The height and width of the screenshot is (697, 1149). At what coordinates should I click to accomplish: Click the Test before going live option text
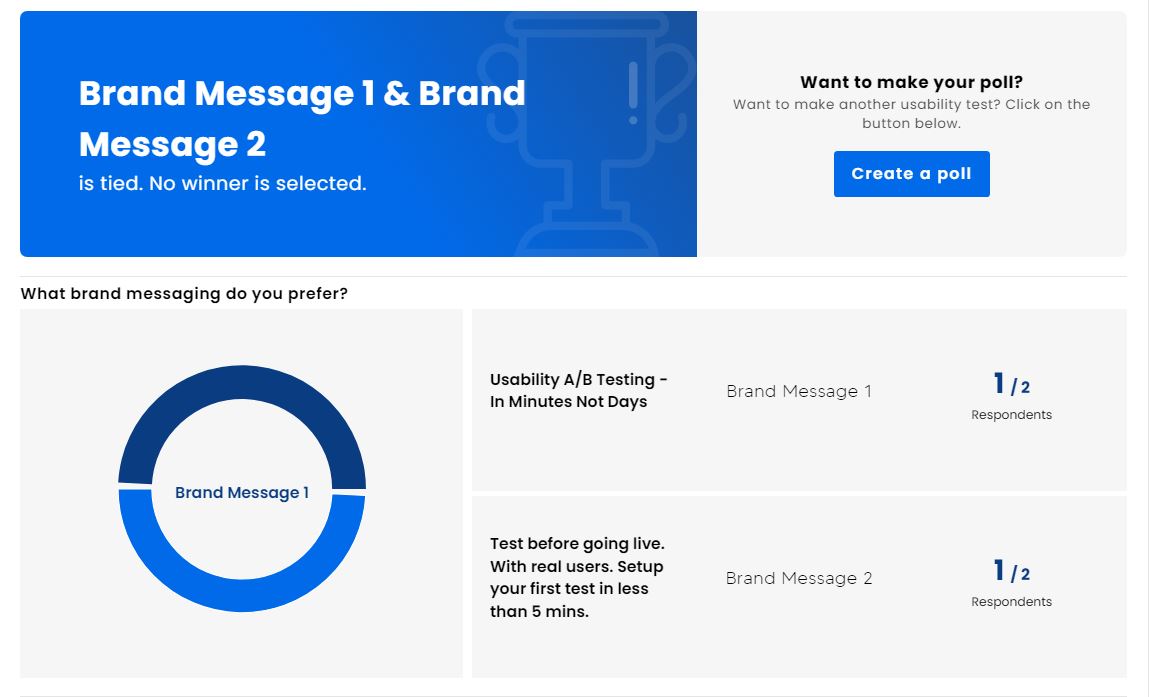point(578,578)
